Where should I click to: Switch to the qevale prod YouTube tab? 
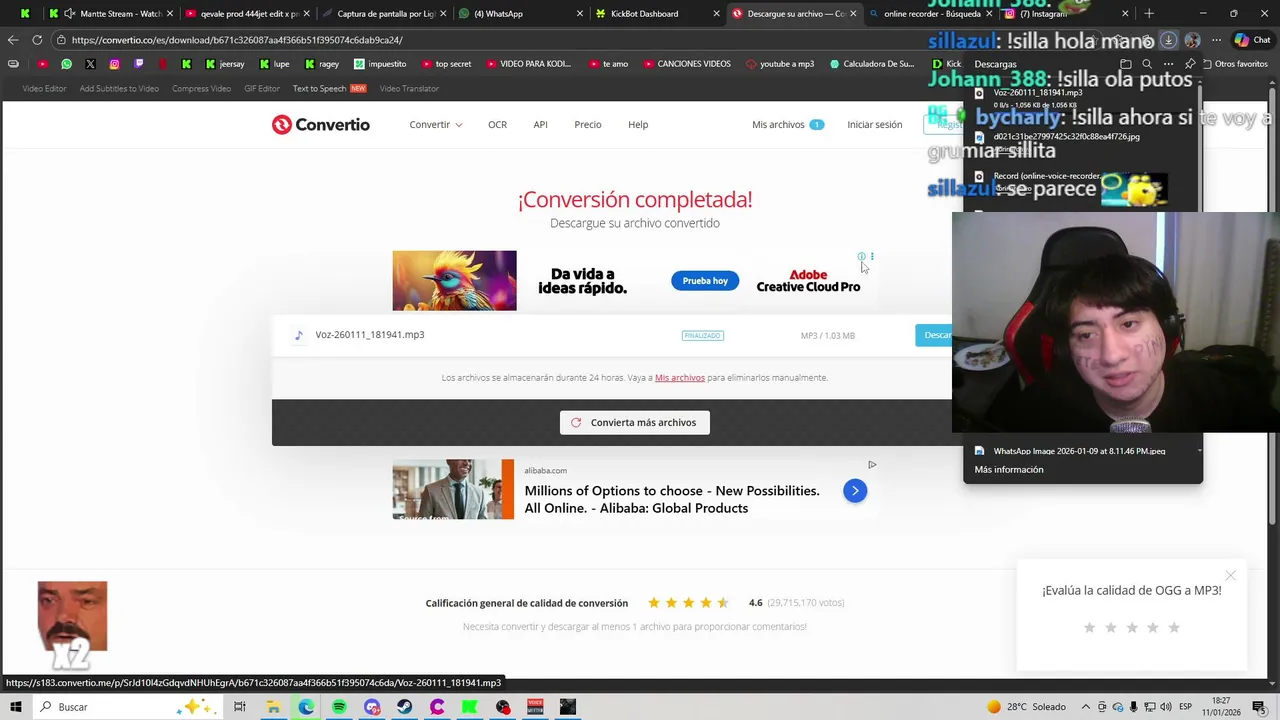(248, 14)
